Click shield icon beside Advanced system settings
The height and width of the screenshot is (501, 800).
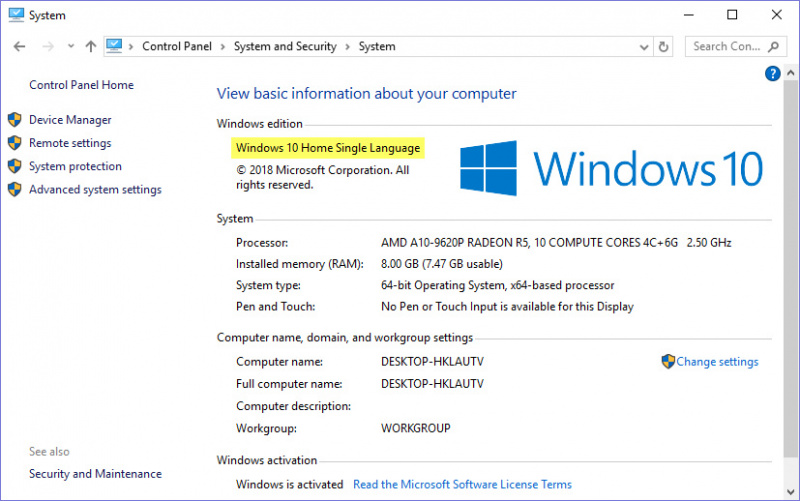click(x=14, y=189)
